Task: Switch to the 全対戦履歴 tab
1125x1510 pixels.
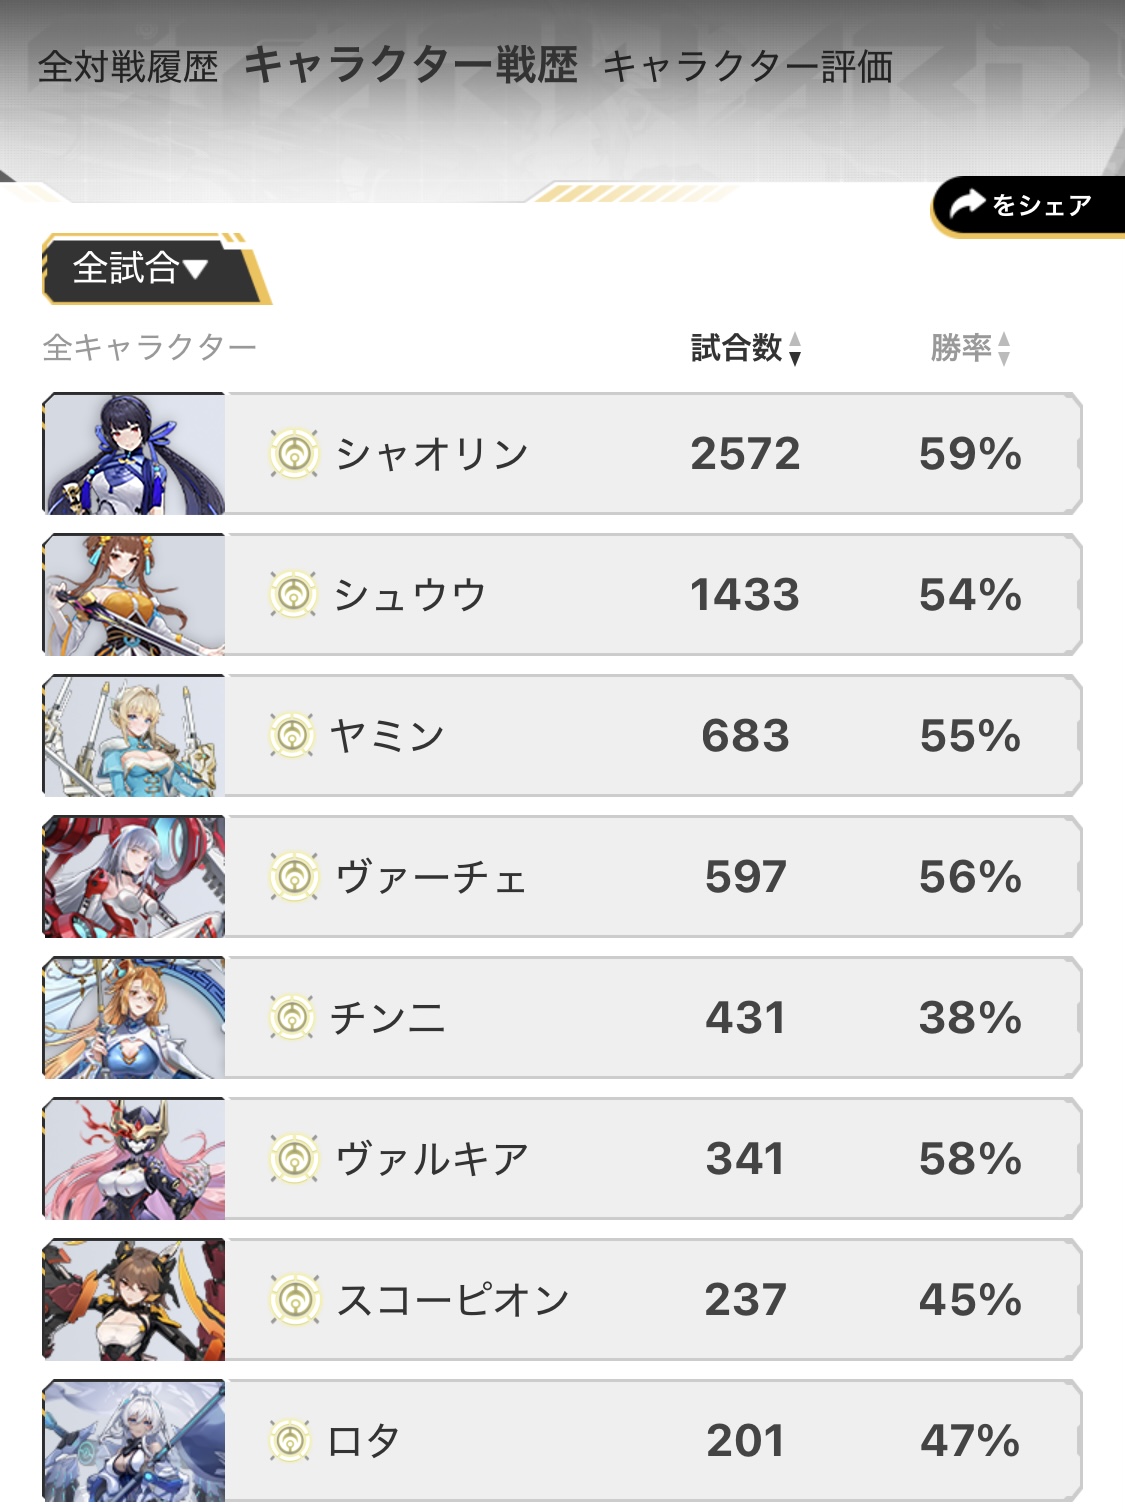Action: [x=128, y=67]
